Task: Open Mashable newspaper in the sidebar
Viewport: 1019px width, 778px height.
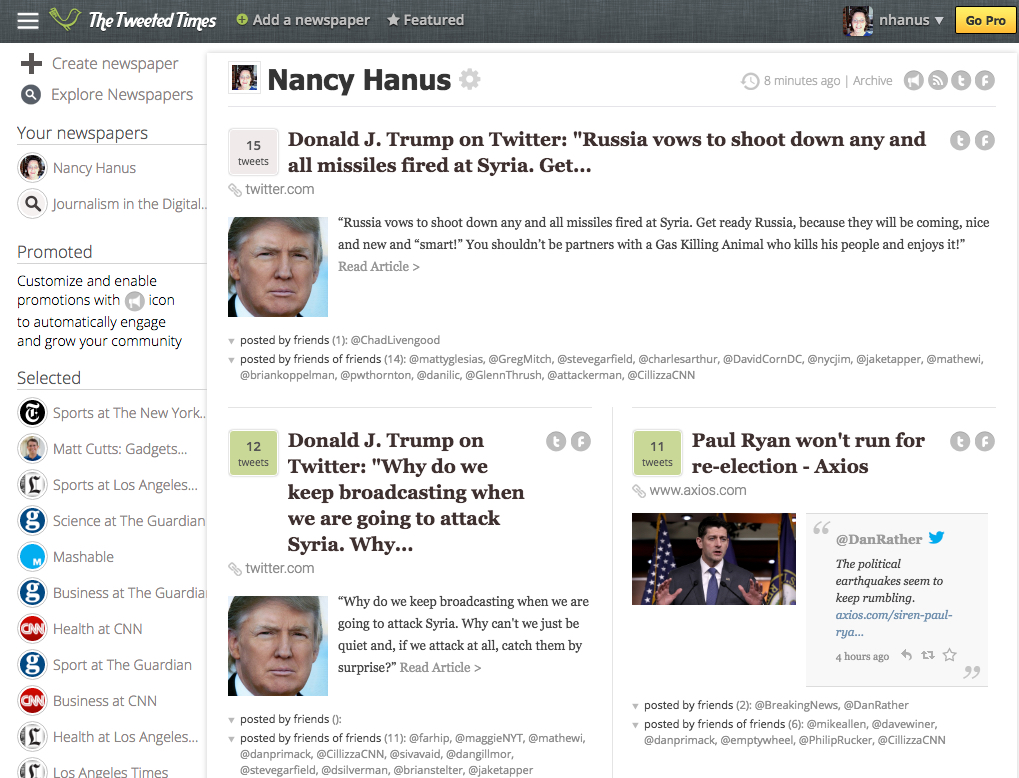Action: coord(83,557)
